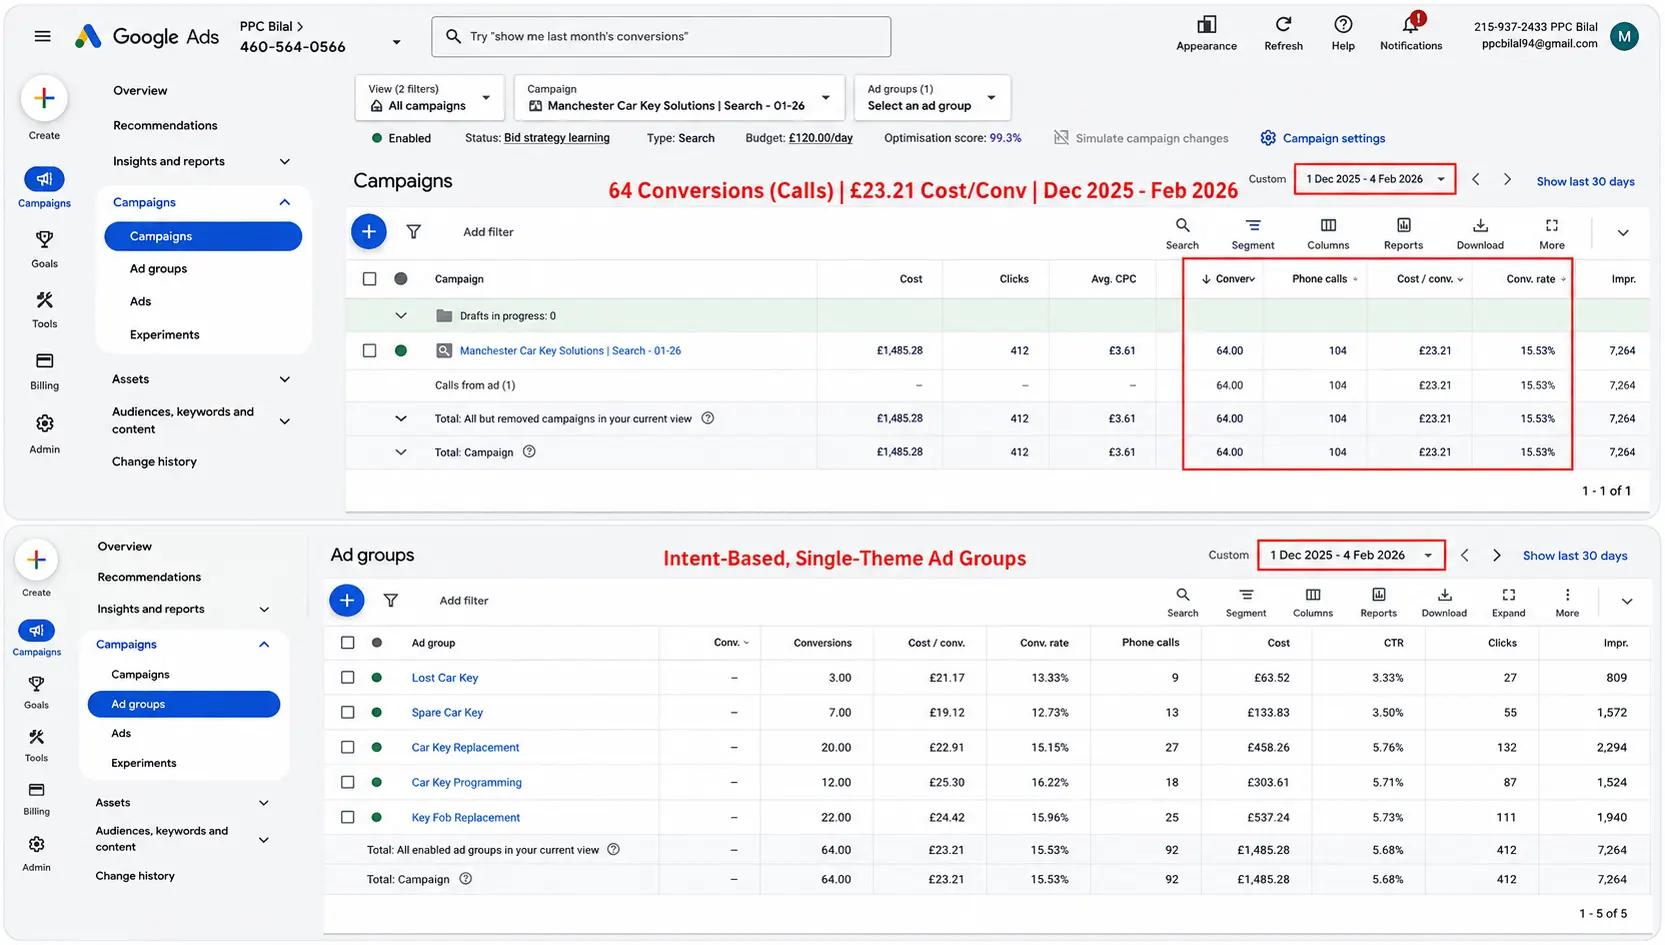The image size is (1665, 945).
Task: Click Download icon in the Campaigns view toolbar
Action: click(1480, 226)
